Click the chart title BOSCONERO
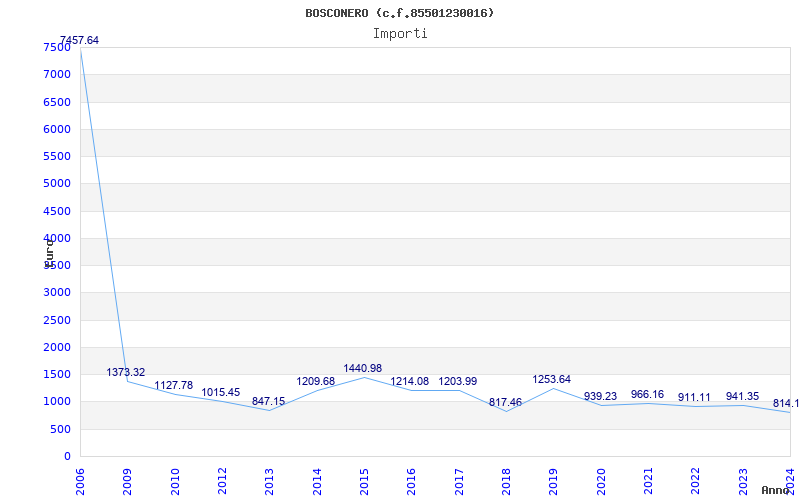 399,13
